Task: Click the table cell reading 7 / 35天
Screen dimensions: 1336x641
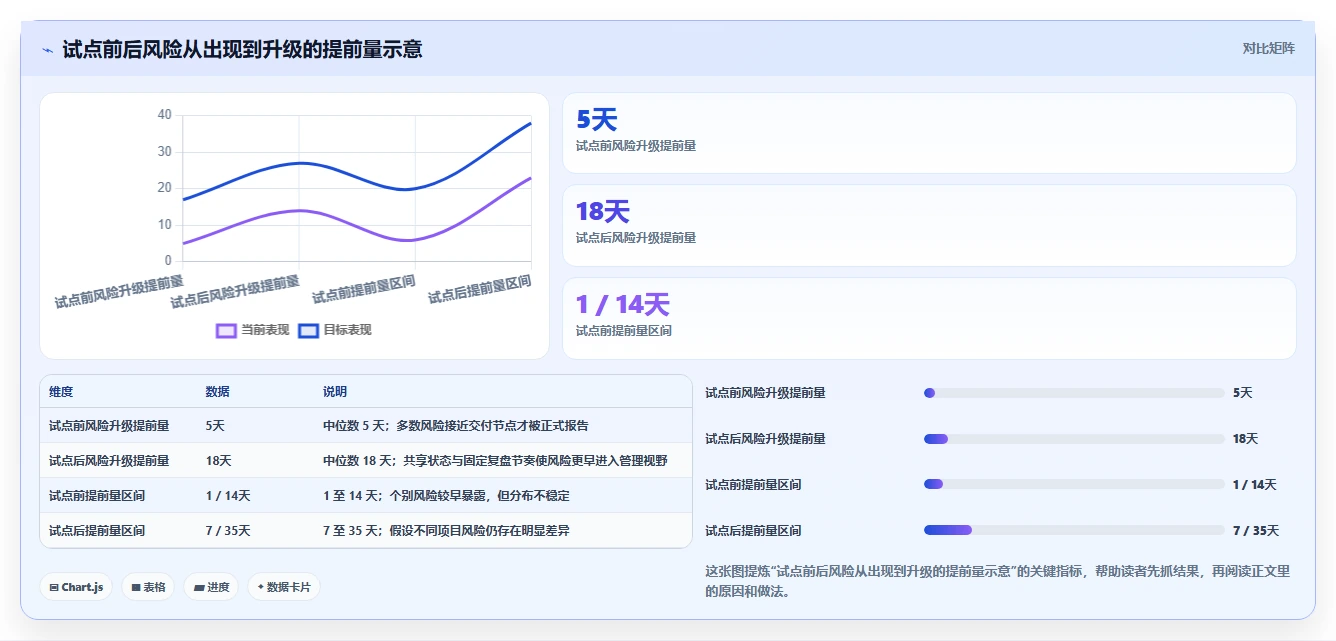Action: [228, 531]
